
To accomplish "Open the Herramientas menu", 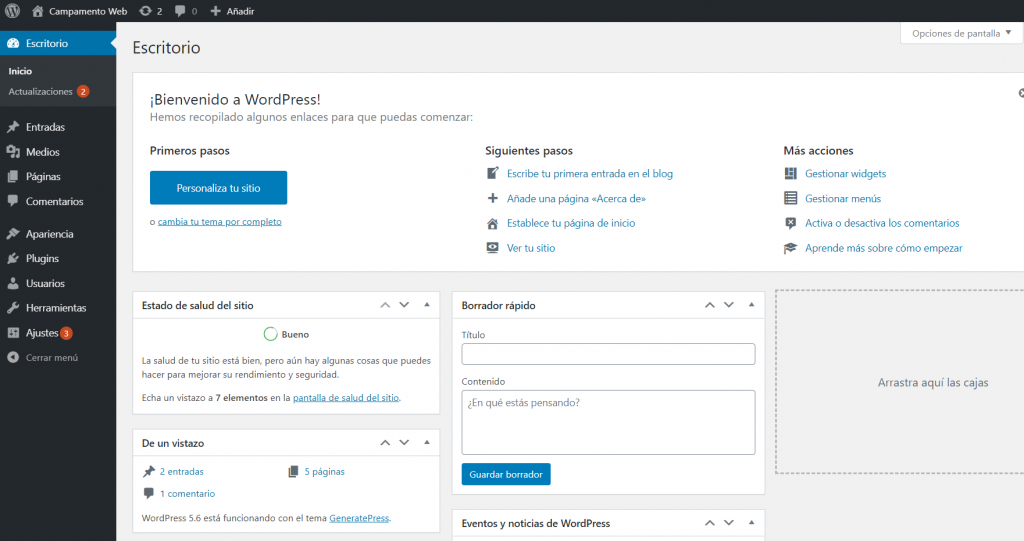I will pyautogui.click(x=56, y=308).
